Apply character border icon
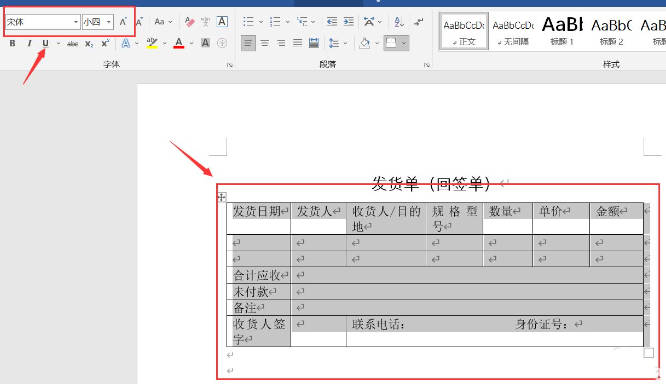 point(222,21)
